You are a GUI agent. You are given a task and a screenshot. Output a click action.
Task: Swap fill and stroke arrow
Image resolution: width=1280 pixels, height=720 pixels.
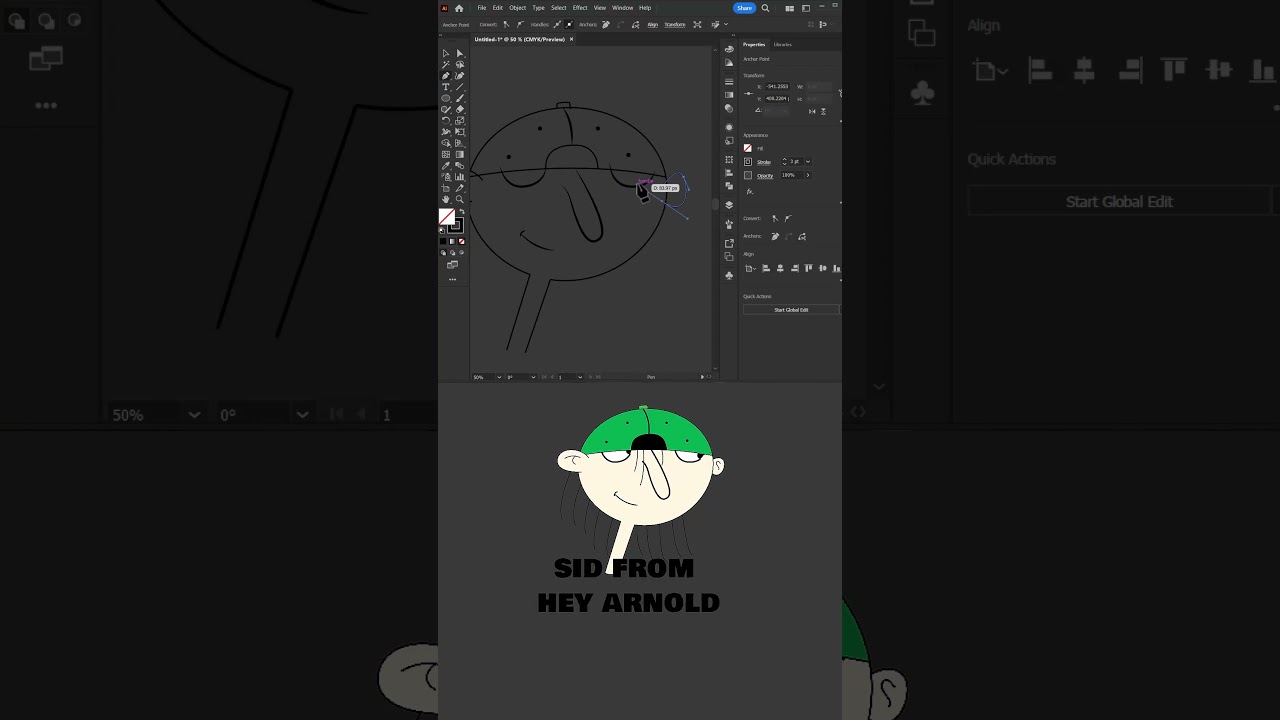[462, 211]
